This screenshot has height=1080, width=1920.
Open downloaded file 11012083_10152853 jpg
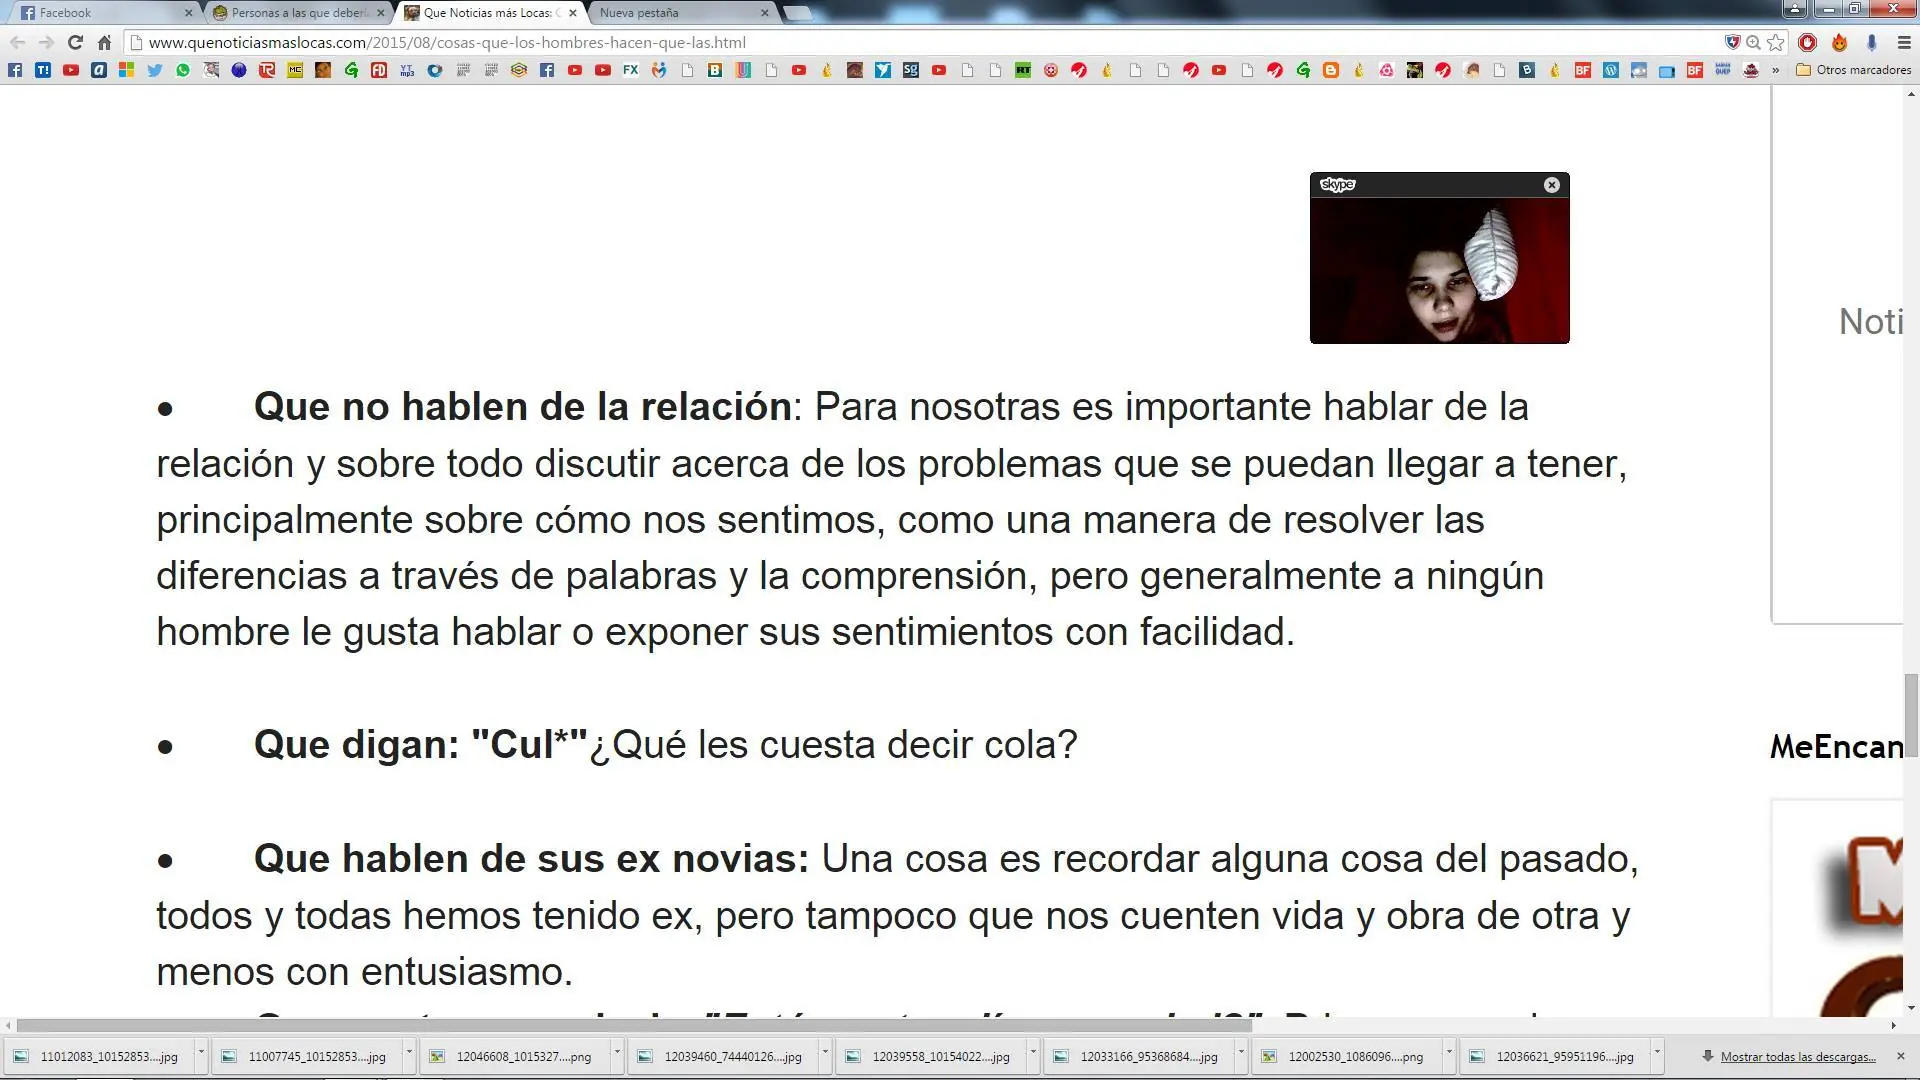point(100,1056)
